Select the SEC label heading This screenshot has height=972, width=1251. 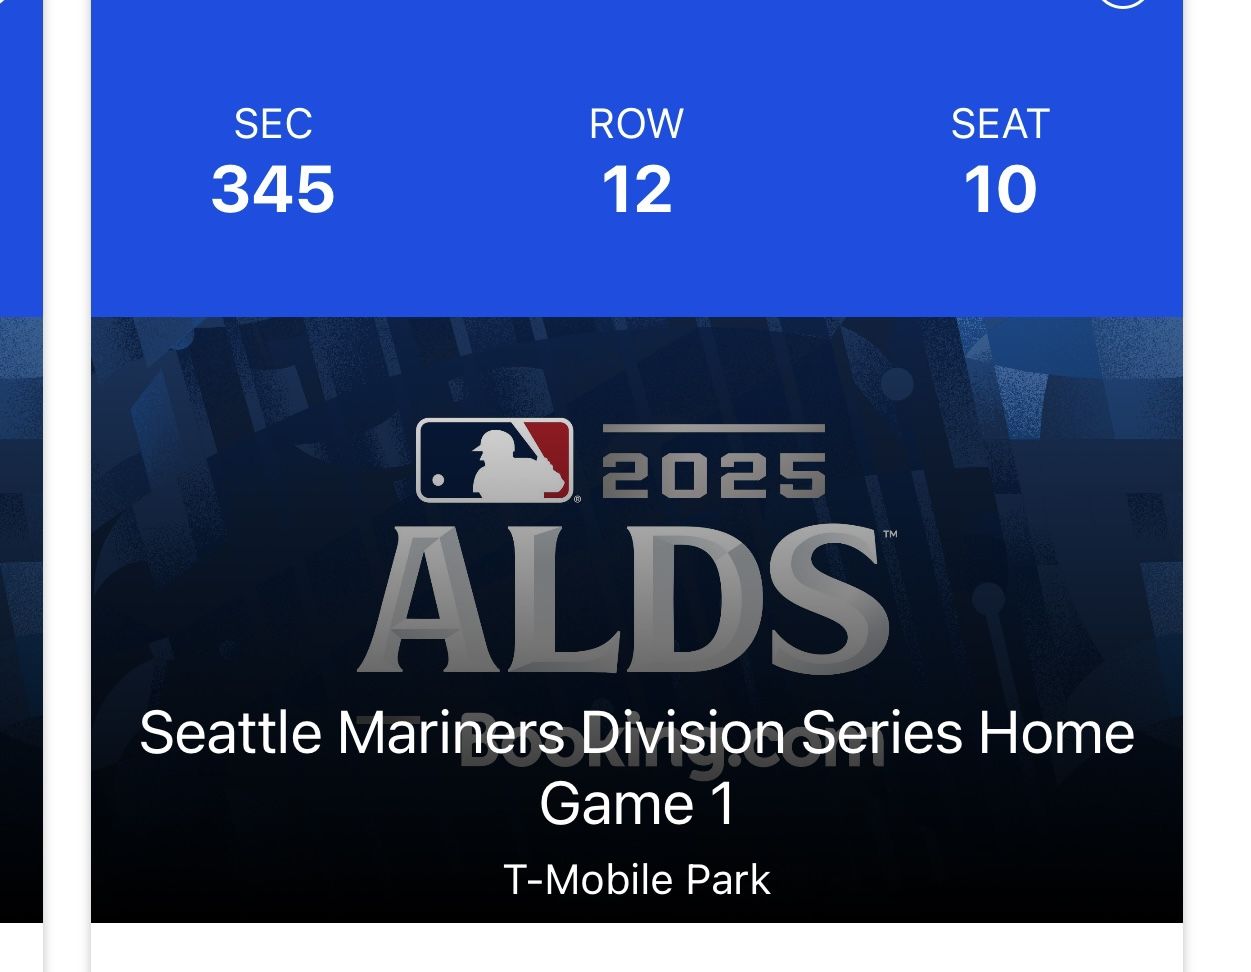click(x=273, y=124)
